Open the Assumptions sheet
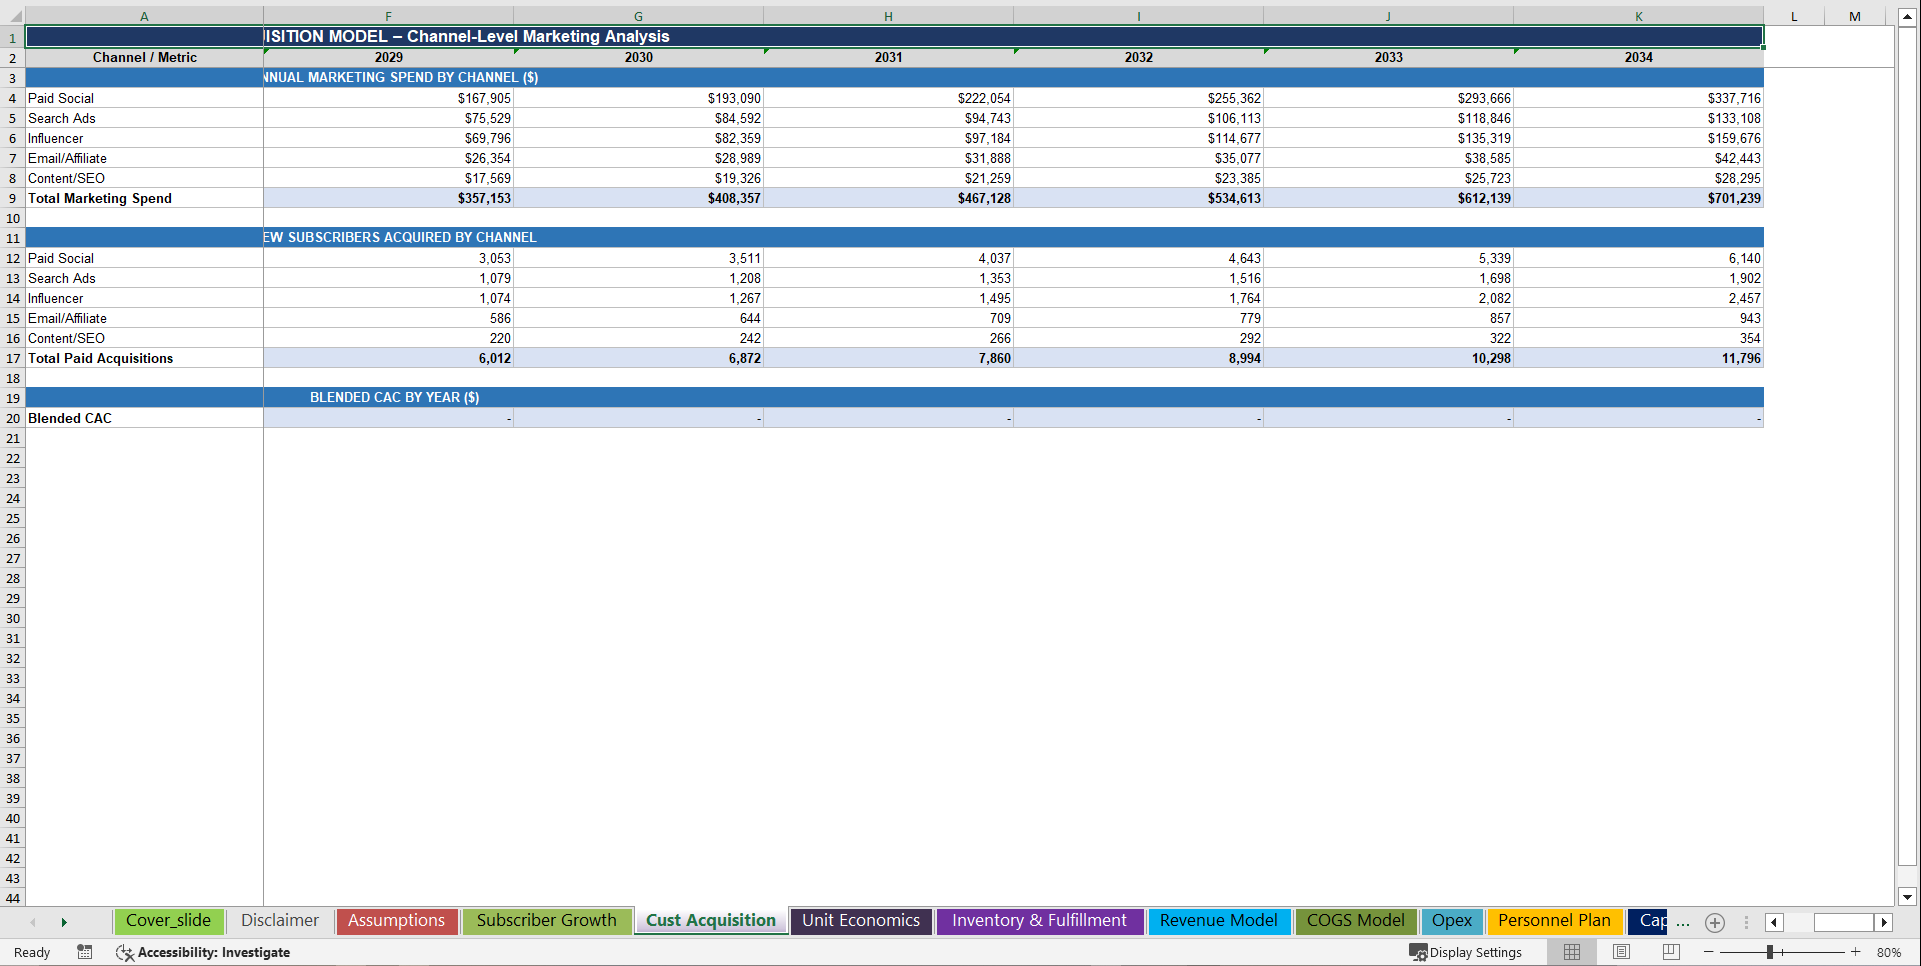 396,921
